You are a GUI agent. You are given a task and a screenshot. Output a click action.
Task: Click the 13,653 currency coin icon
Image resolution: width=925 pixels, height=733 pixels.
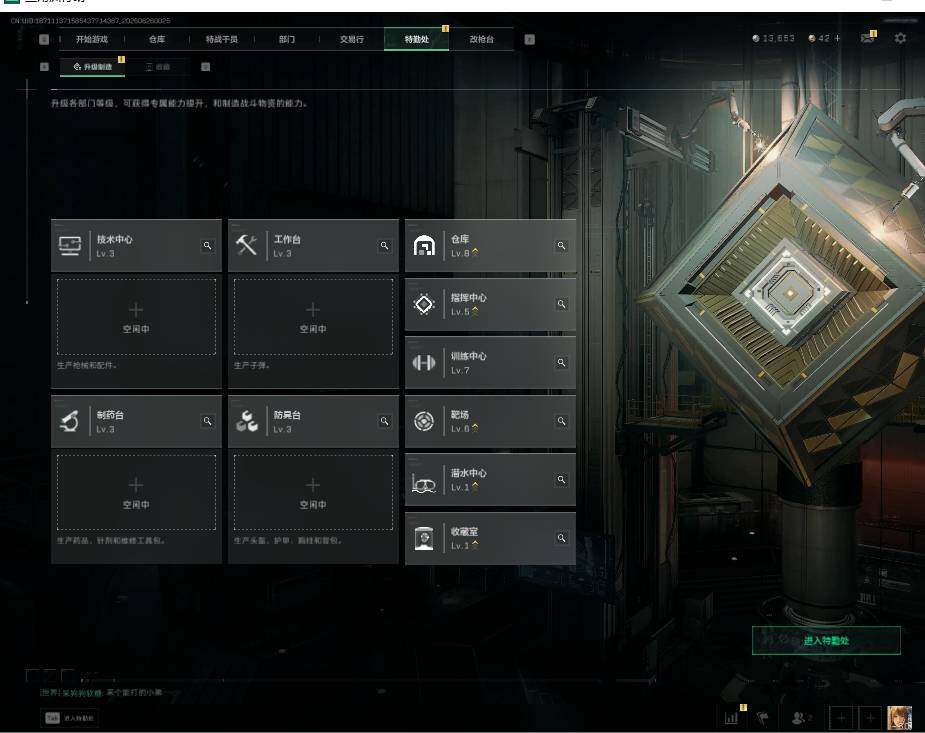click(756, 38)
